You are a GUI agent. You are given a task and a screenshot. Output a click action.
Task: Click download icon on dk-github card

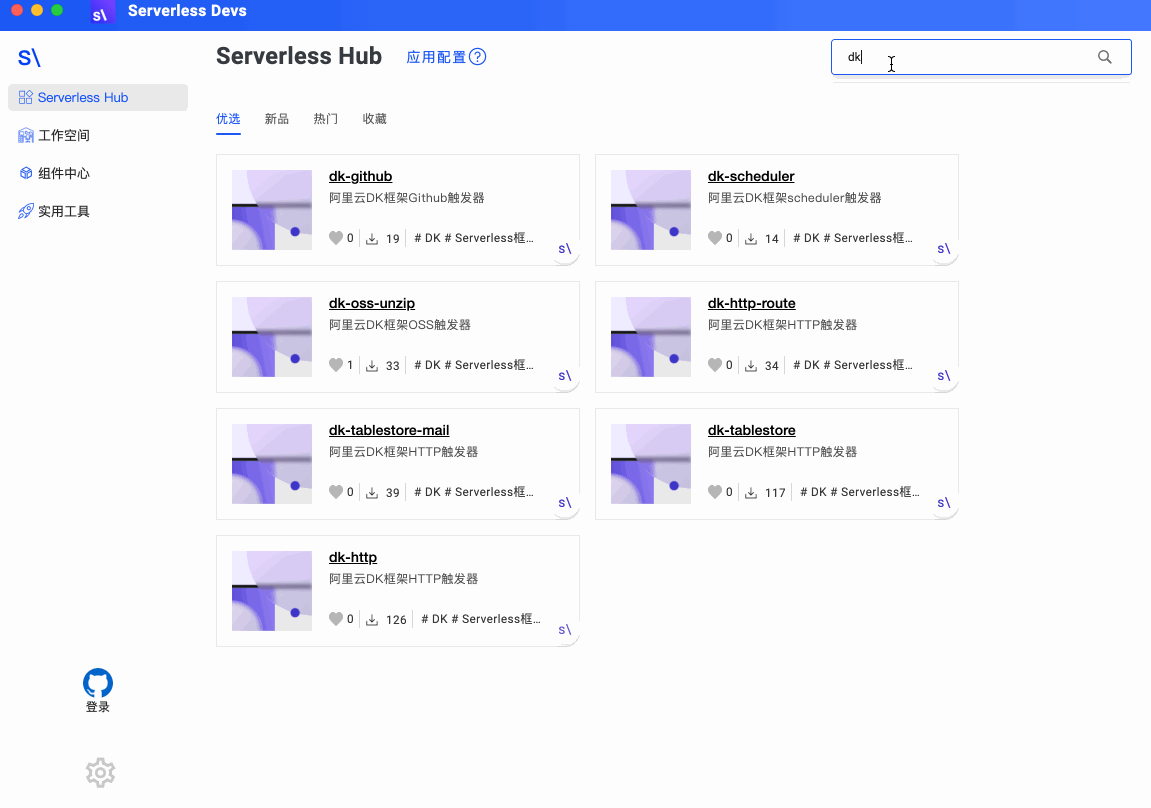(372, 239)
